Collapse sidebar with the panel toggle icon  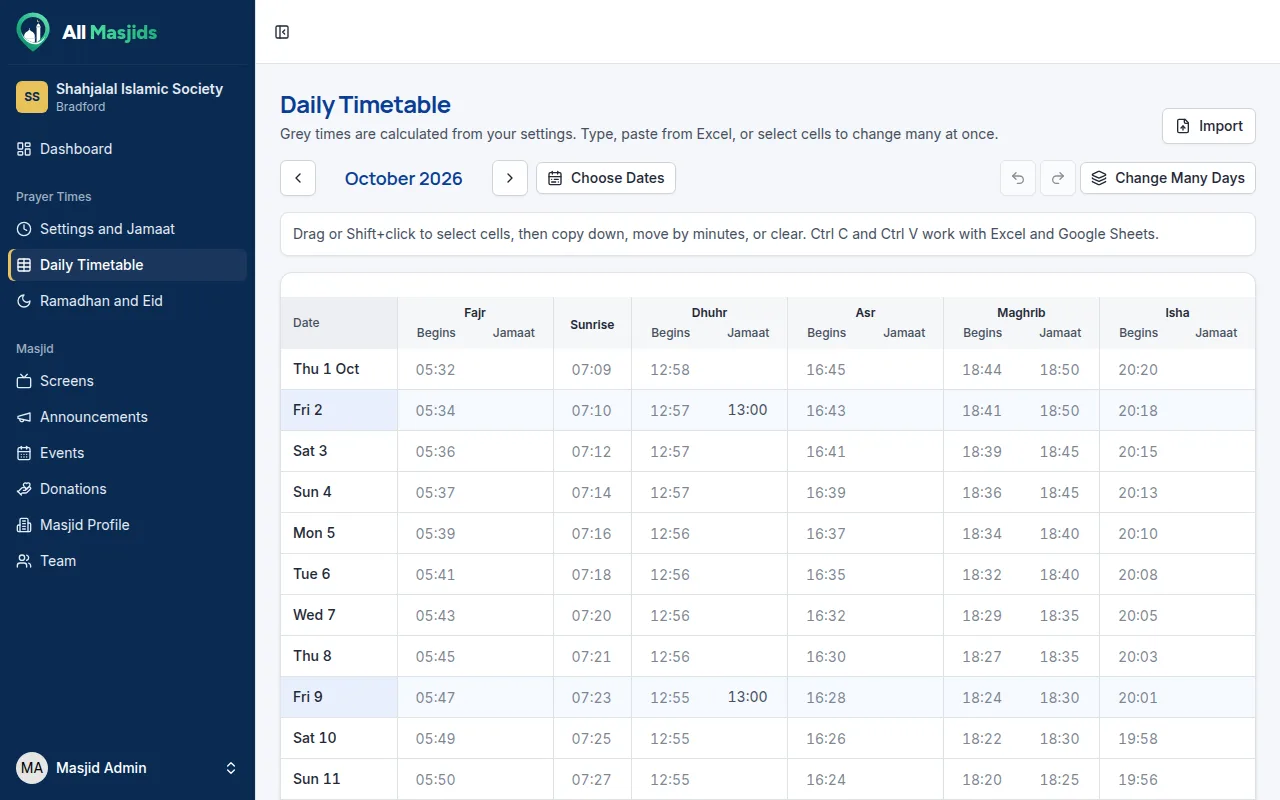282,32
